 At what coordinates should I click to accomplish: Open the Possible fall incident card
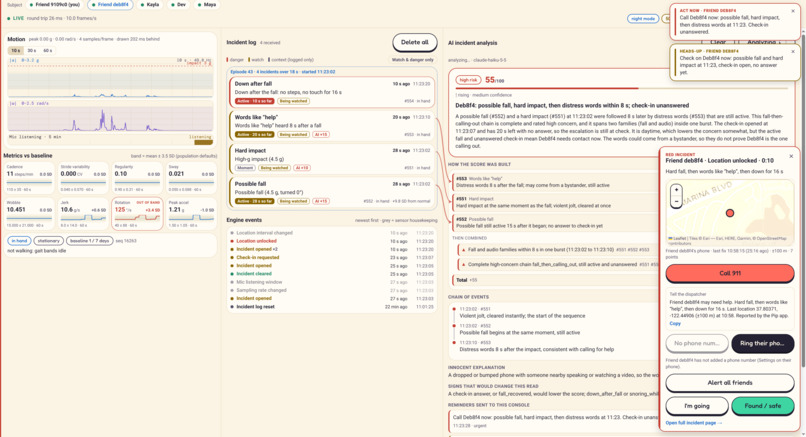click(x=332, y=192)
